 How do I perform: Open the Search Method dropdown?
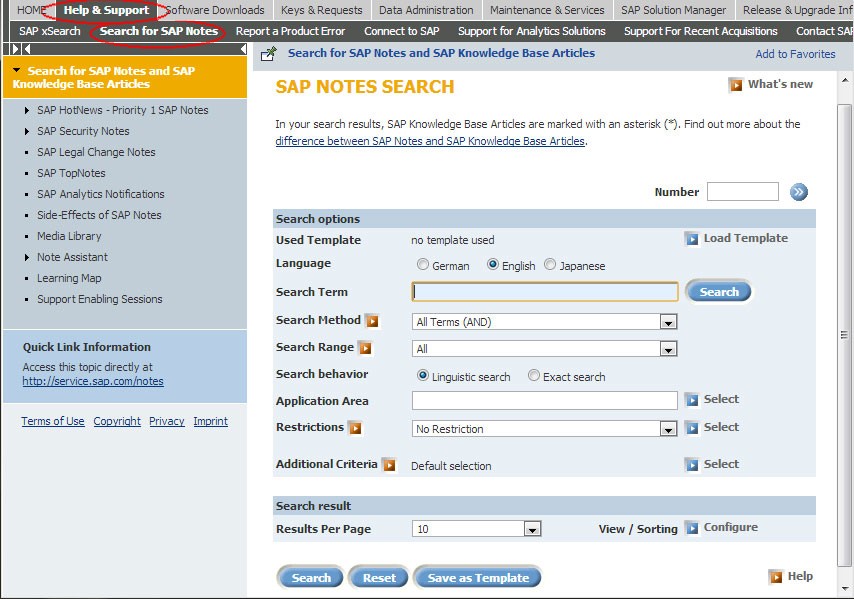tap(668, 322)
